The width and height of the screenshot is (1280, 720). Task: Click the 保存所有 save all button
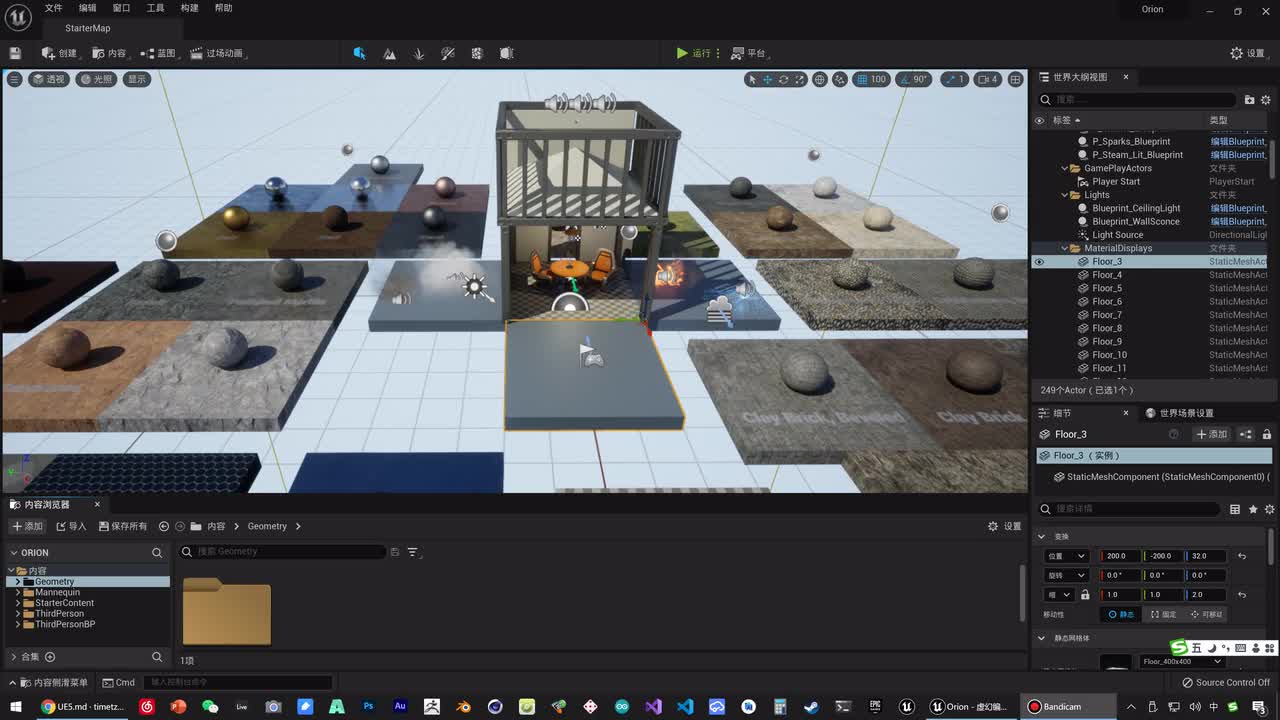tap(122, 526)
